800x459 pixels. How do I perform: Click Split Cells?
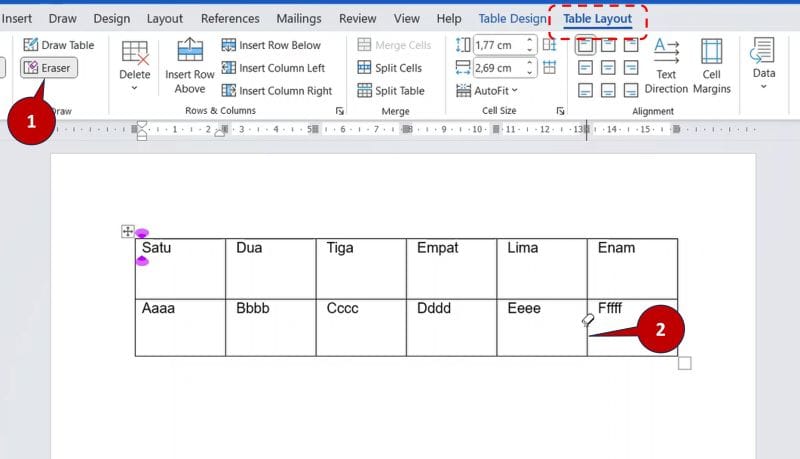[x=390, y=68]
